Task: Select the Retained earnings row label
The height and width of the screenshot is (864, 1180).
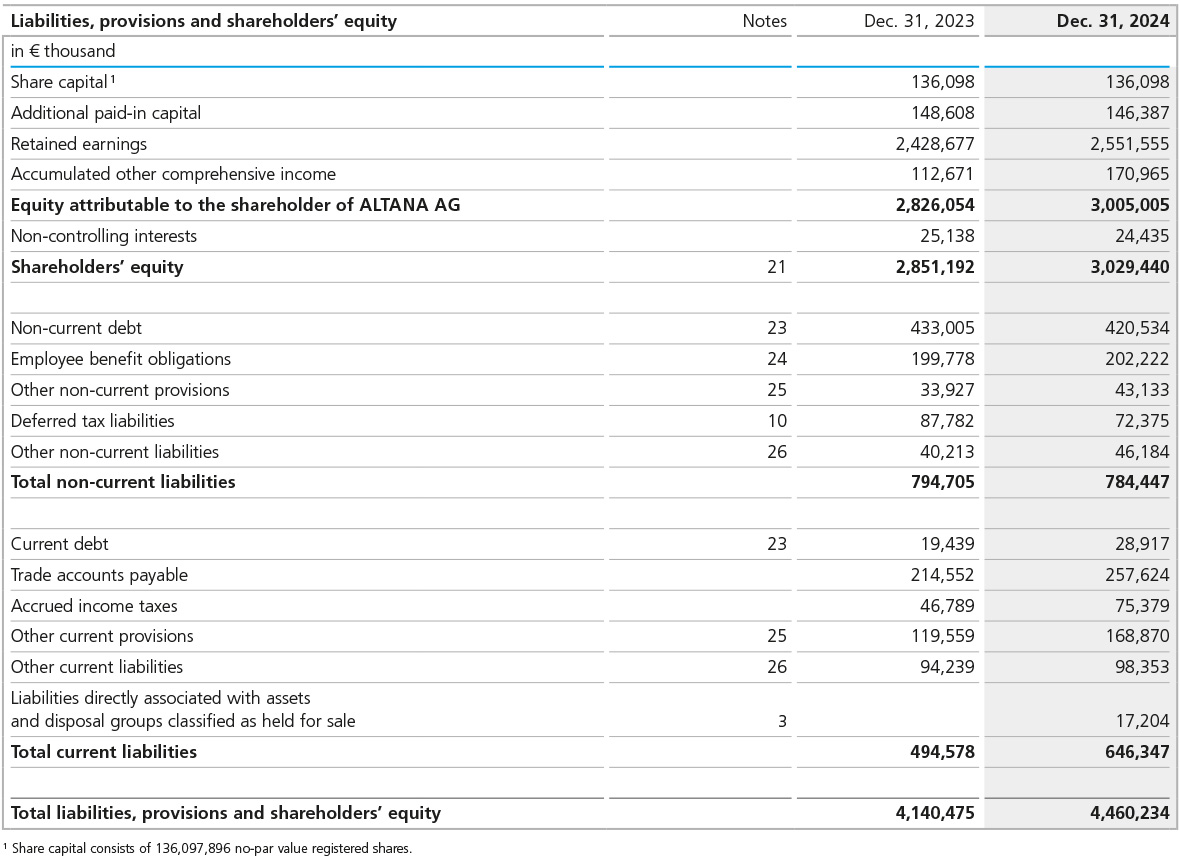Action: pyautogui.click(x=79, y=144)
